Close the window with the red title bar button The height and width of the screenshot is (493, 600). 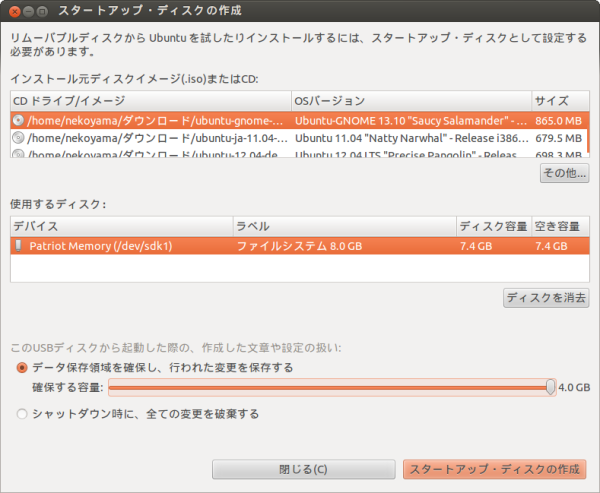(x=12, y=11)
